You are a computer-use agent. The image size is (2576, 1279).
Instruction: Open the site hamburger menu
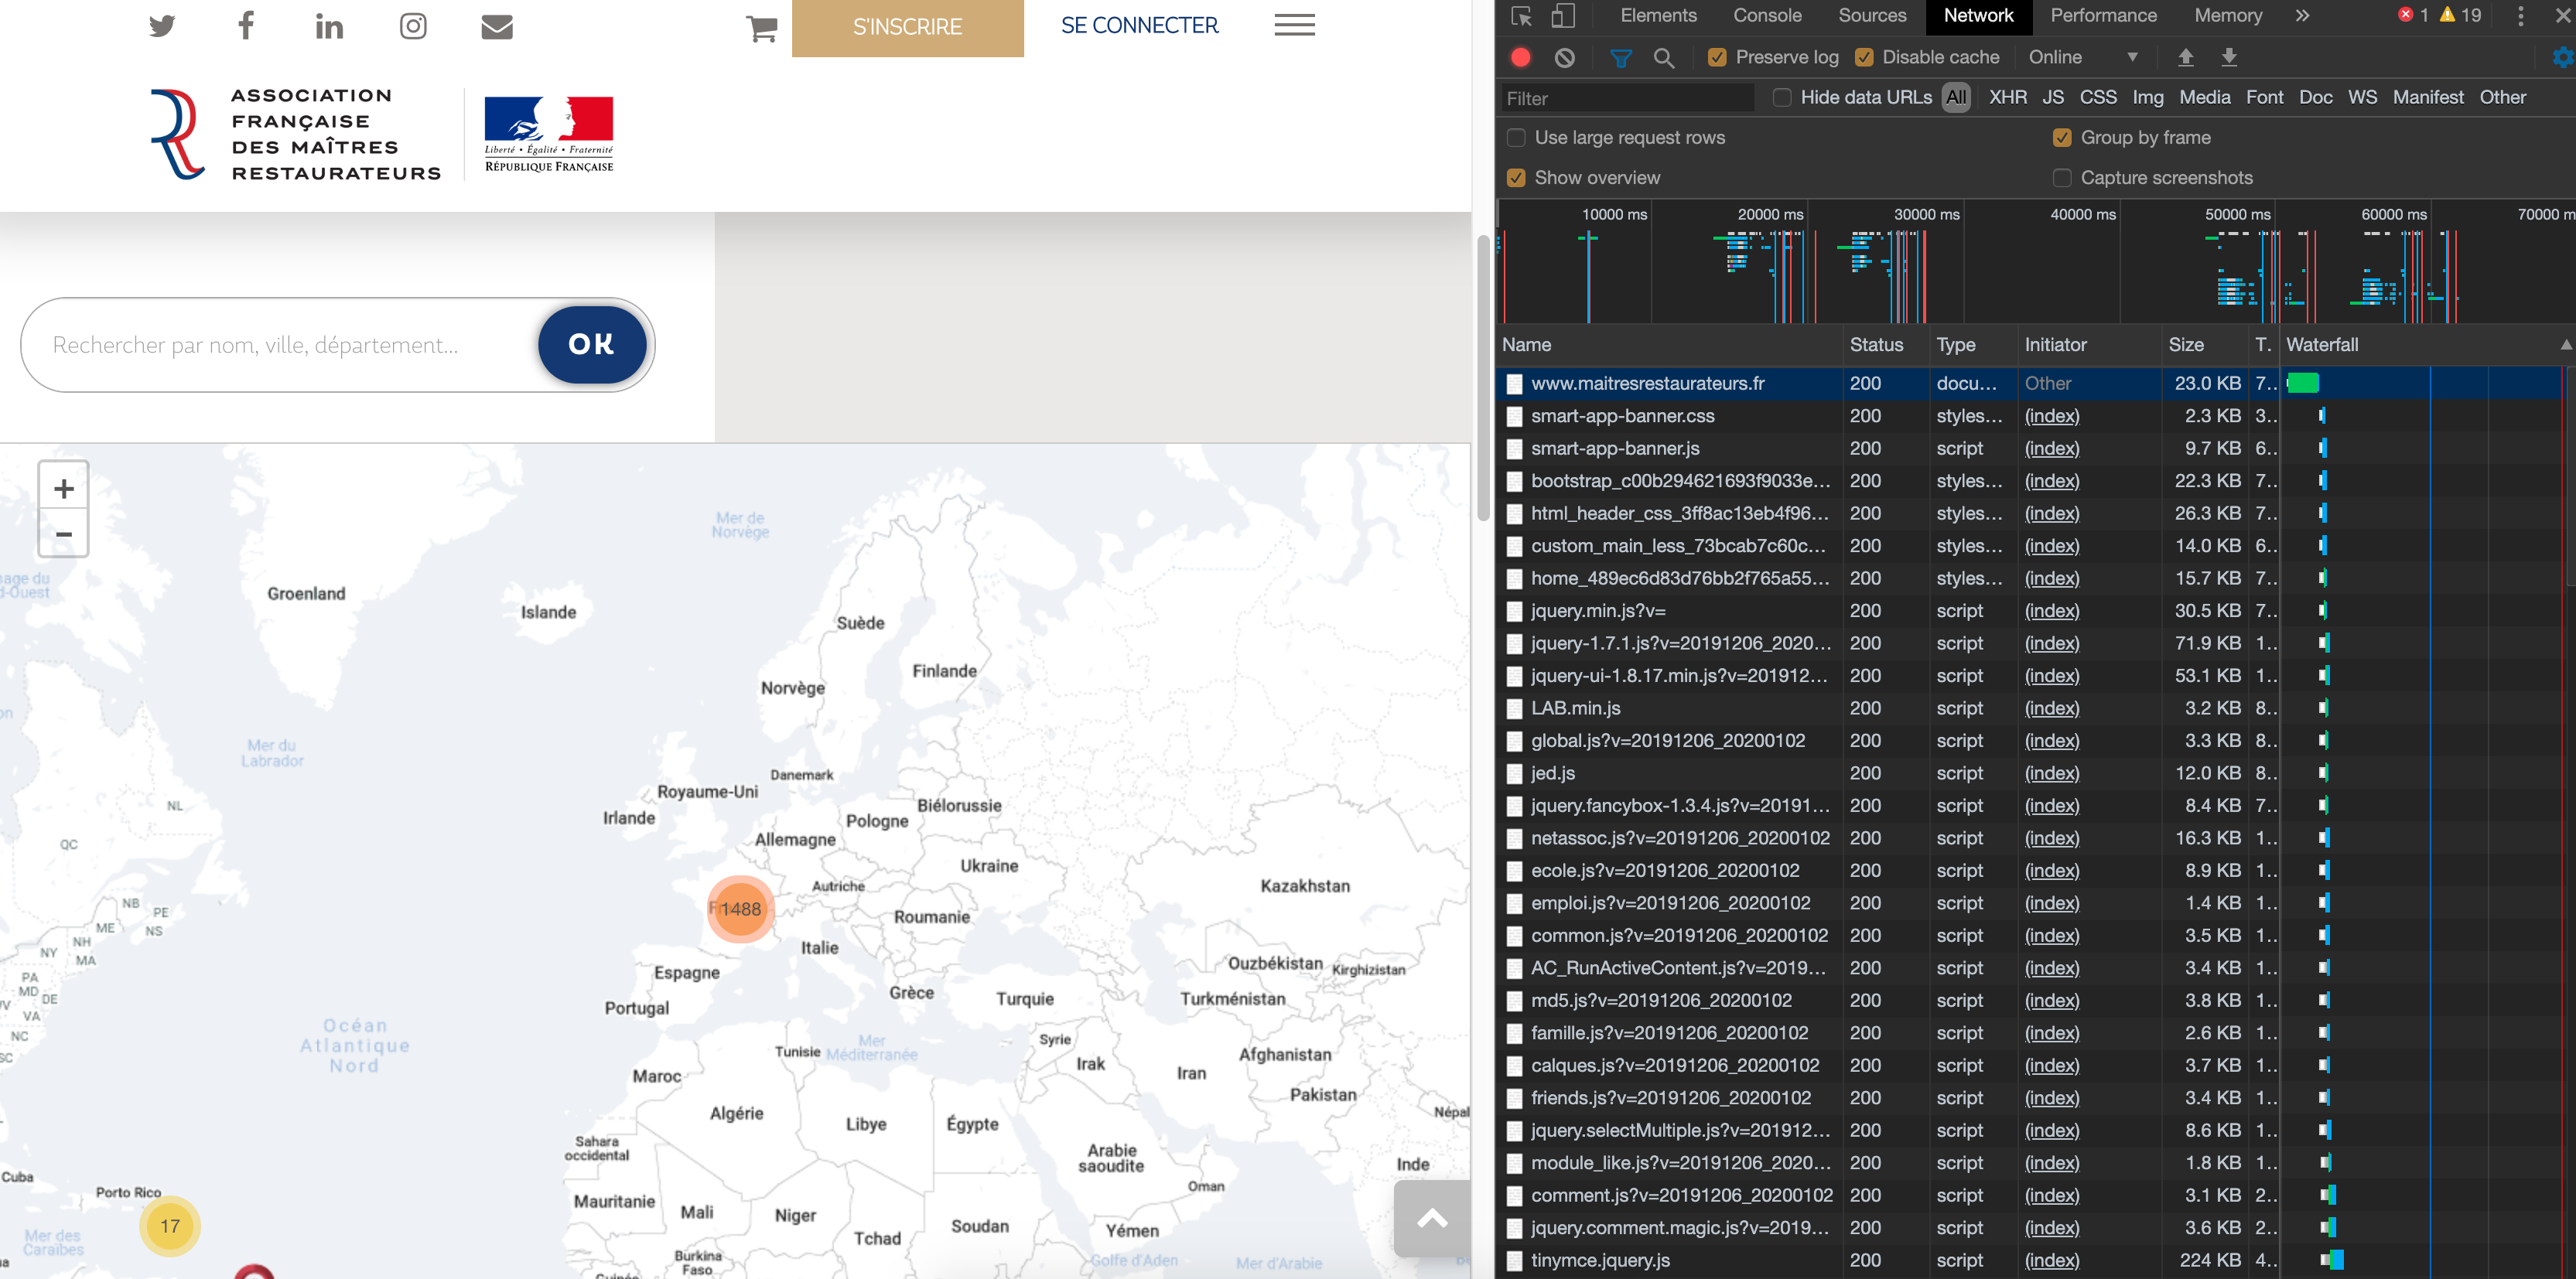(x=1293, y=25)
